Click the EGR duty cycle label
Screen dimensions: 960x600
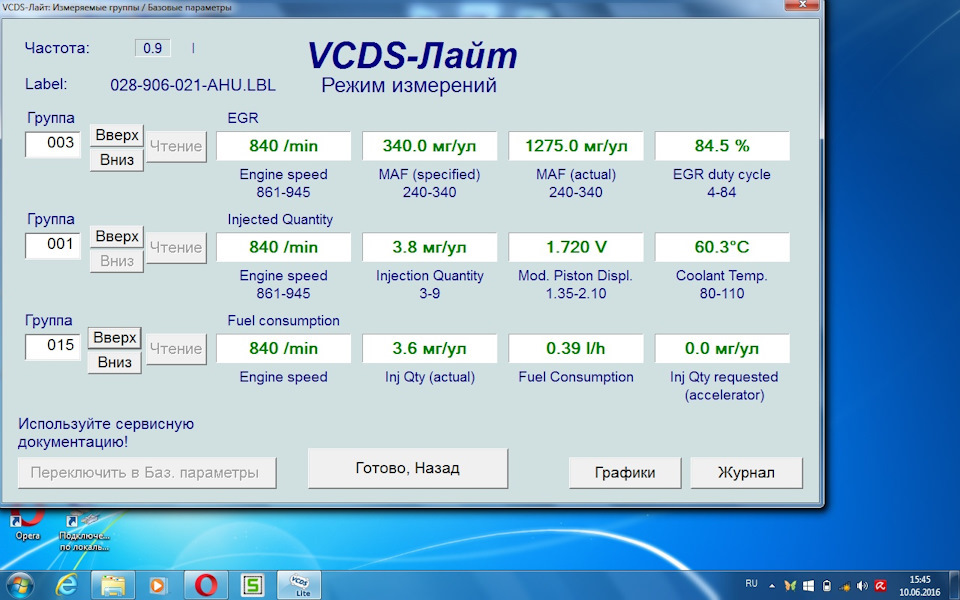(x=722, y=174)
